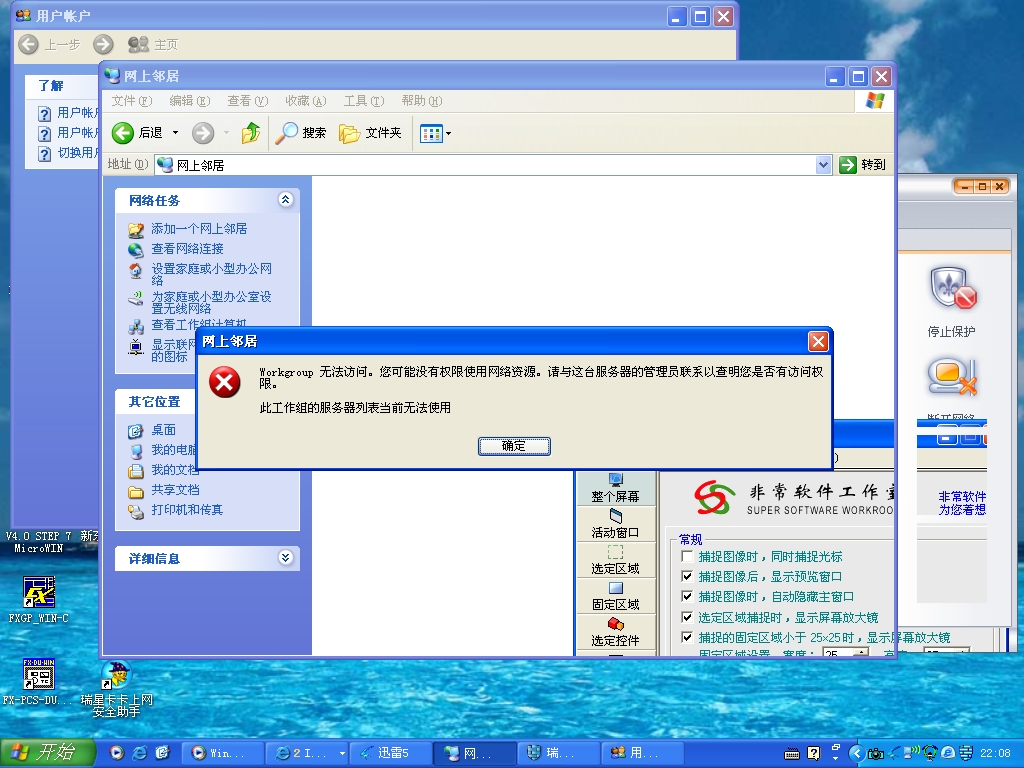Click 设置家庭或小型办公网络 link
Viewport: 1024px width, 768px height.
pyautogui.click(x=212, y=274)
